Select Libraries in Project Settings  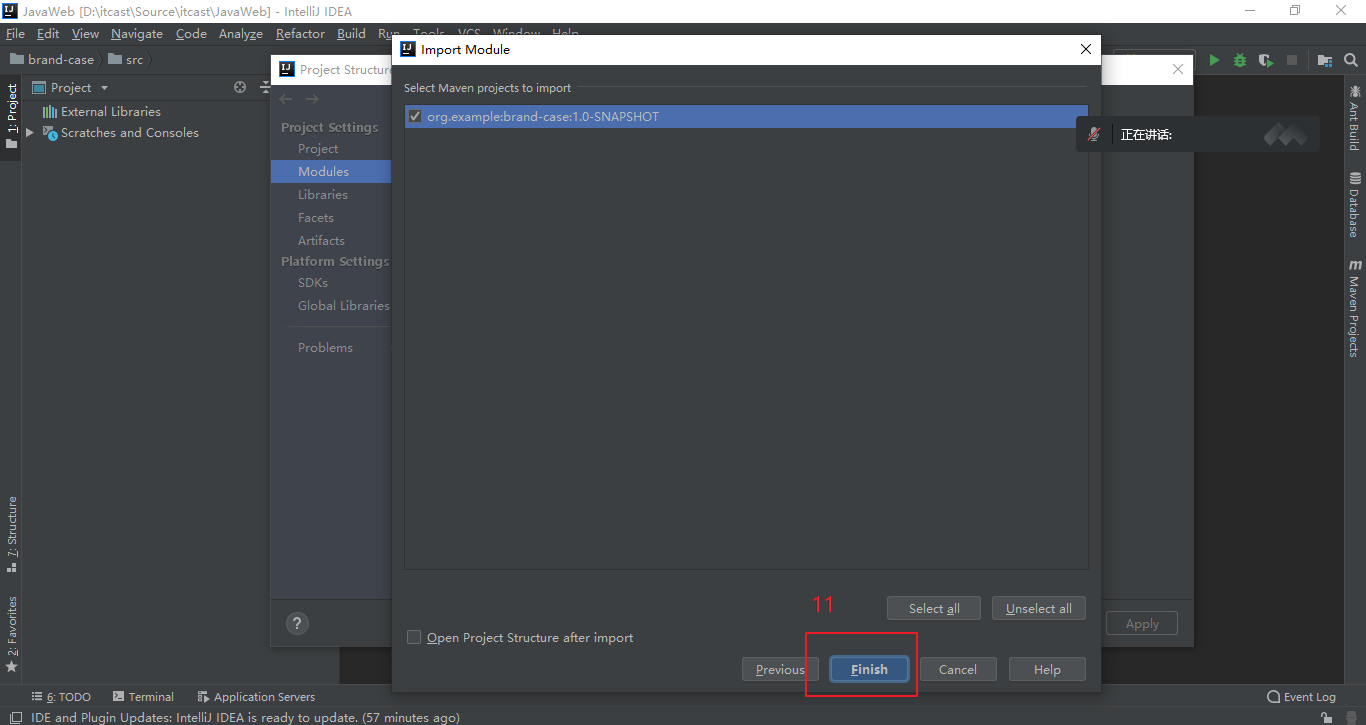(323, 195)
